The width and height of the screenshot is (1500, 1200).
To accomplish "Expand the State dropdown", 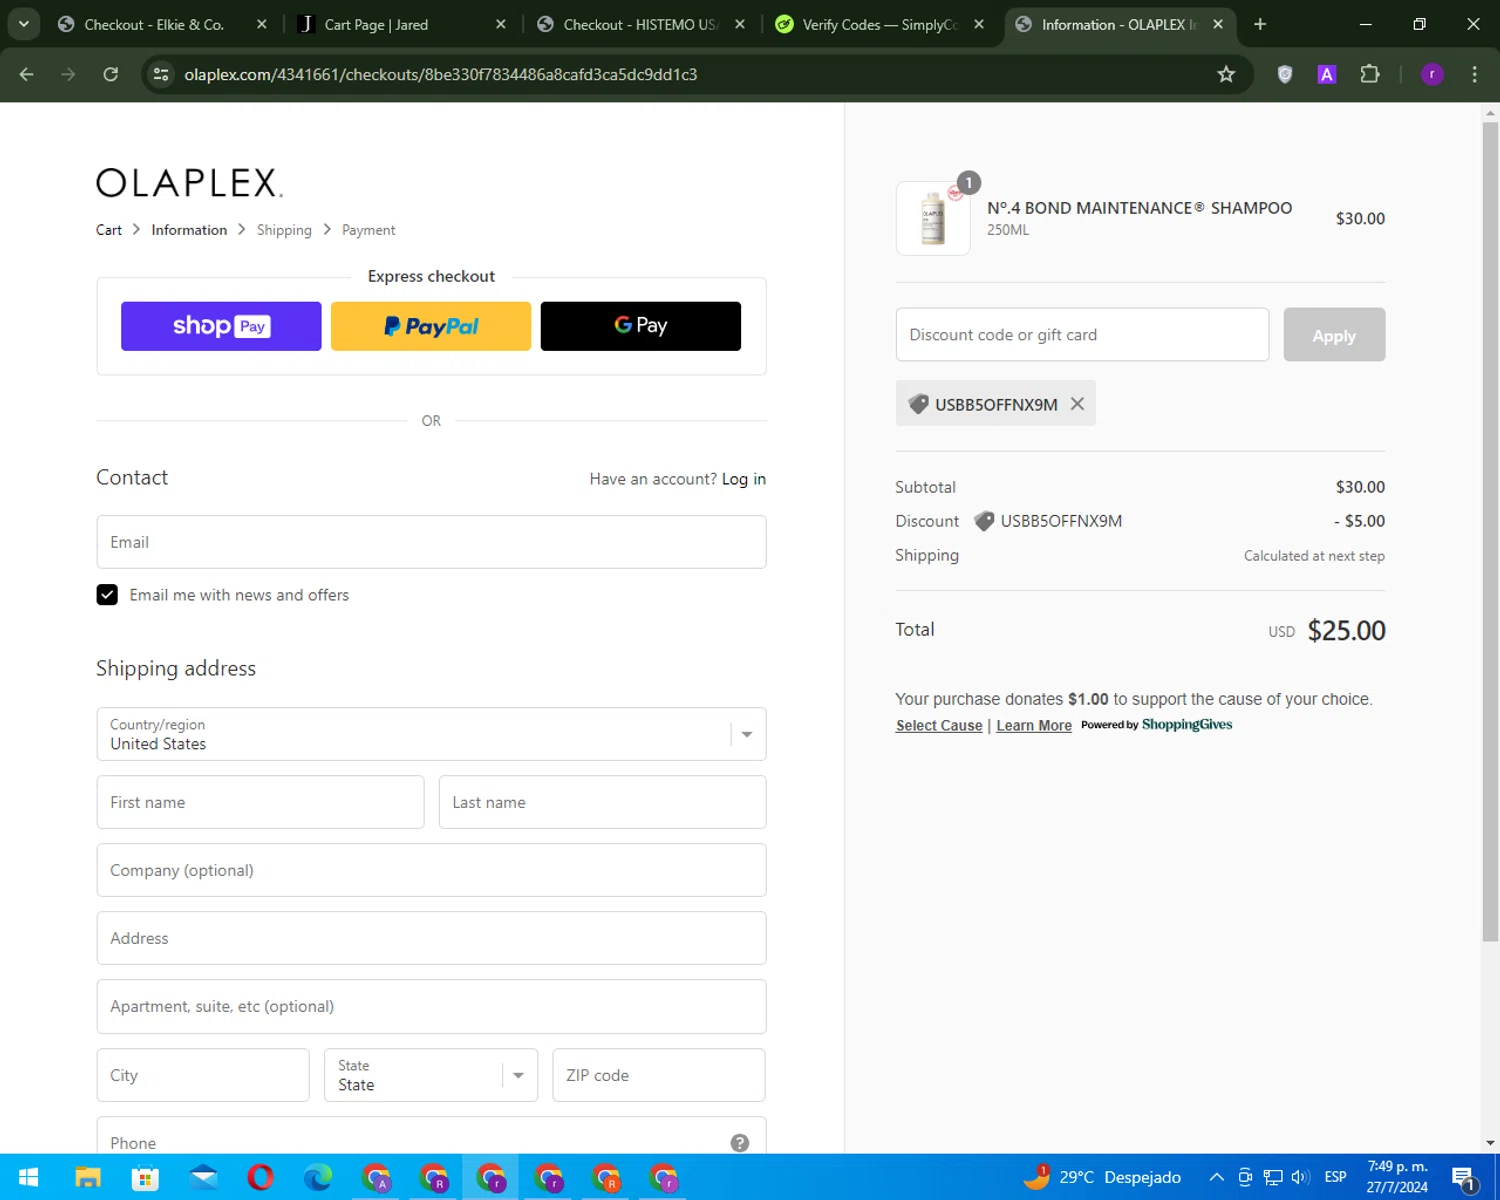I will coord(431,1075).
